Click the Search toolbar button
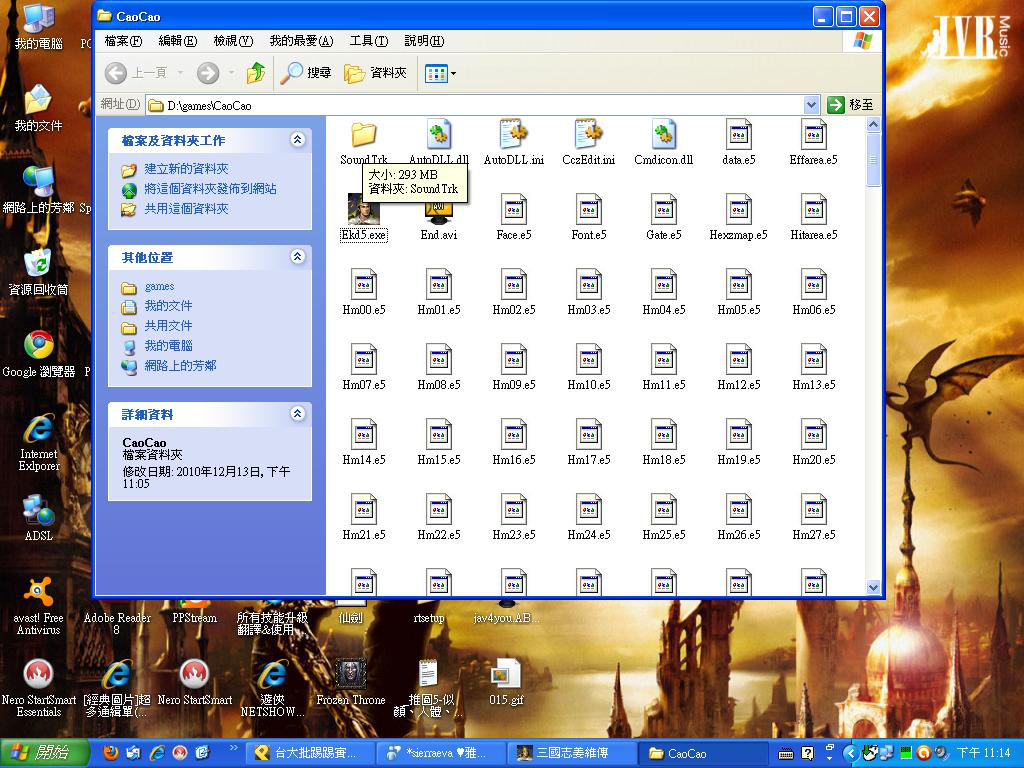Viewport: 1024px width, 768px height. click(306, 73)
